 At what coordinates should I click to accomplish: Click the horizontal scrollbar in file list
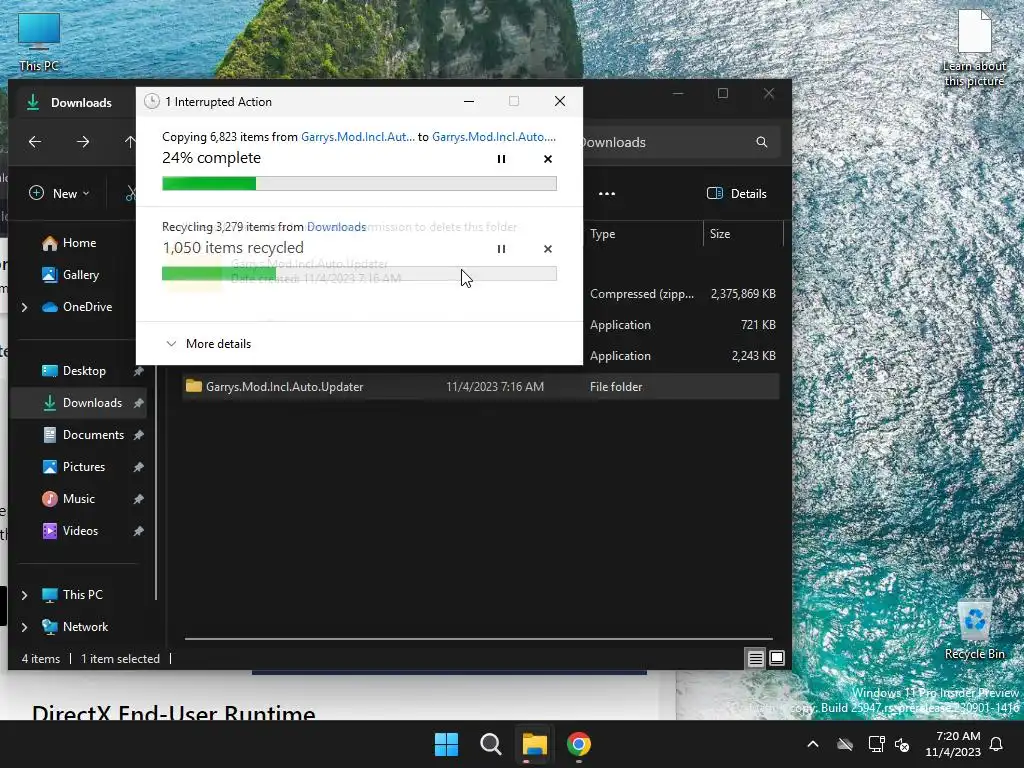click(x=479, y=639)
